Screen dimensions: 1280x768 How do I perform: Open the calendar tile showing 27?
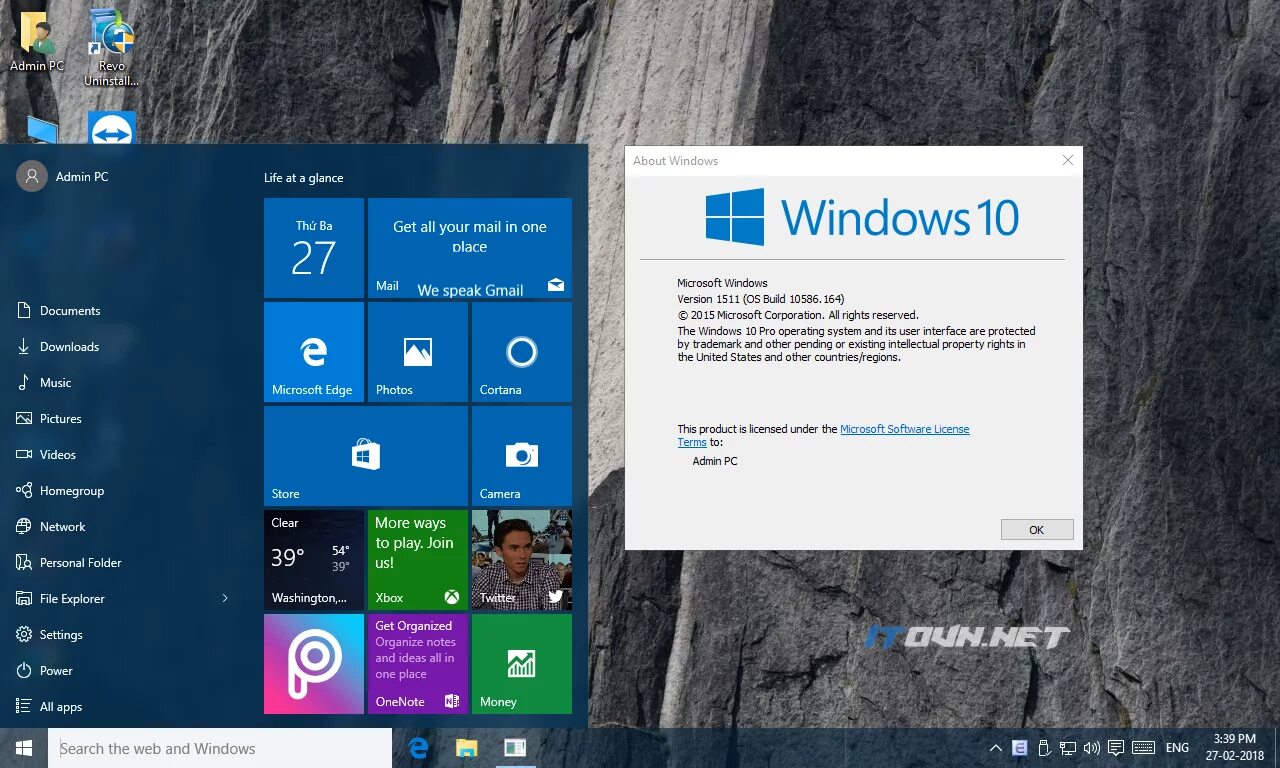[x=314, y=248]
